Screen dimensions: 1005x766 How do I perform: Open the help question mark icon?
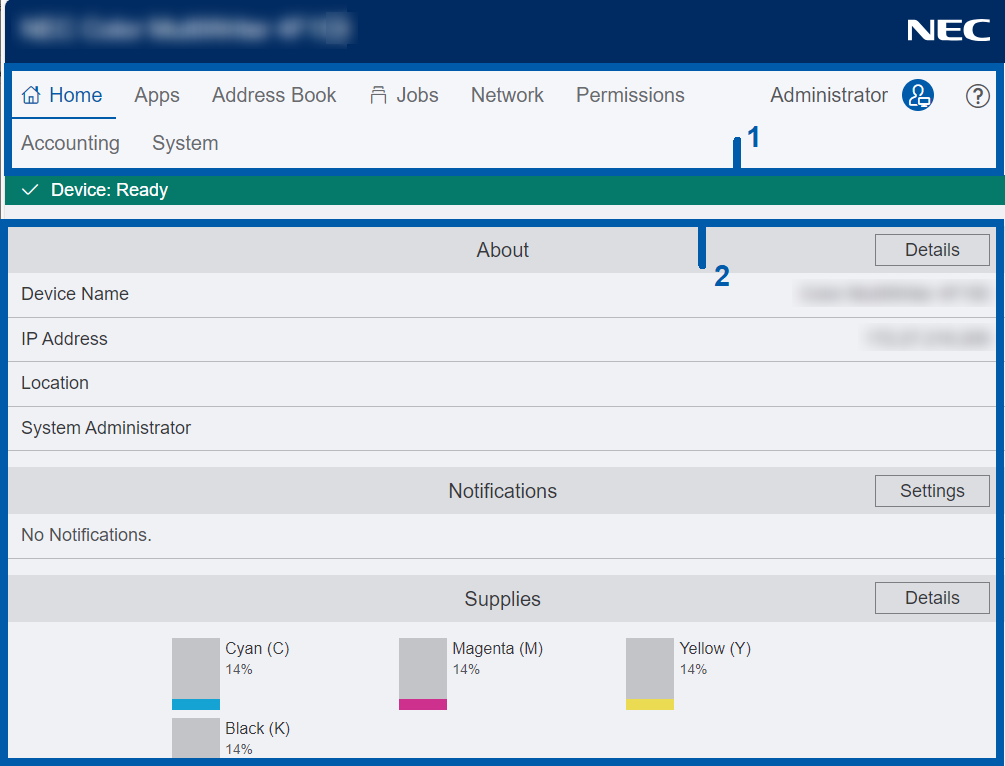click(977, 96)
